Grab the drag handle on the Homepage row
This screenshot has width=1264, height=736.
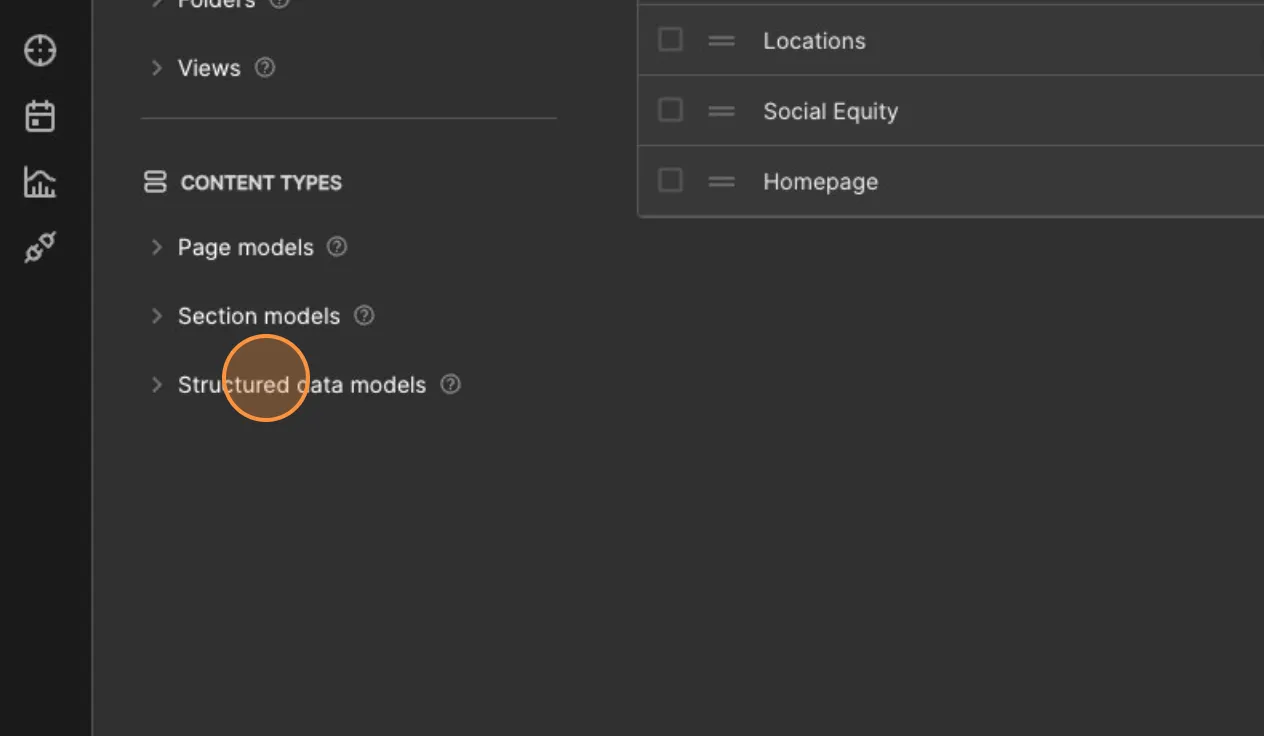click(x=722, y=181)
